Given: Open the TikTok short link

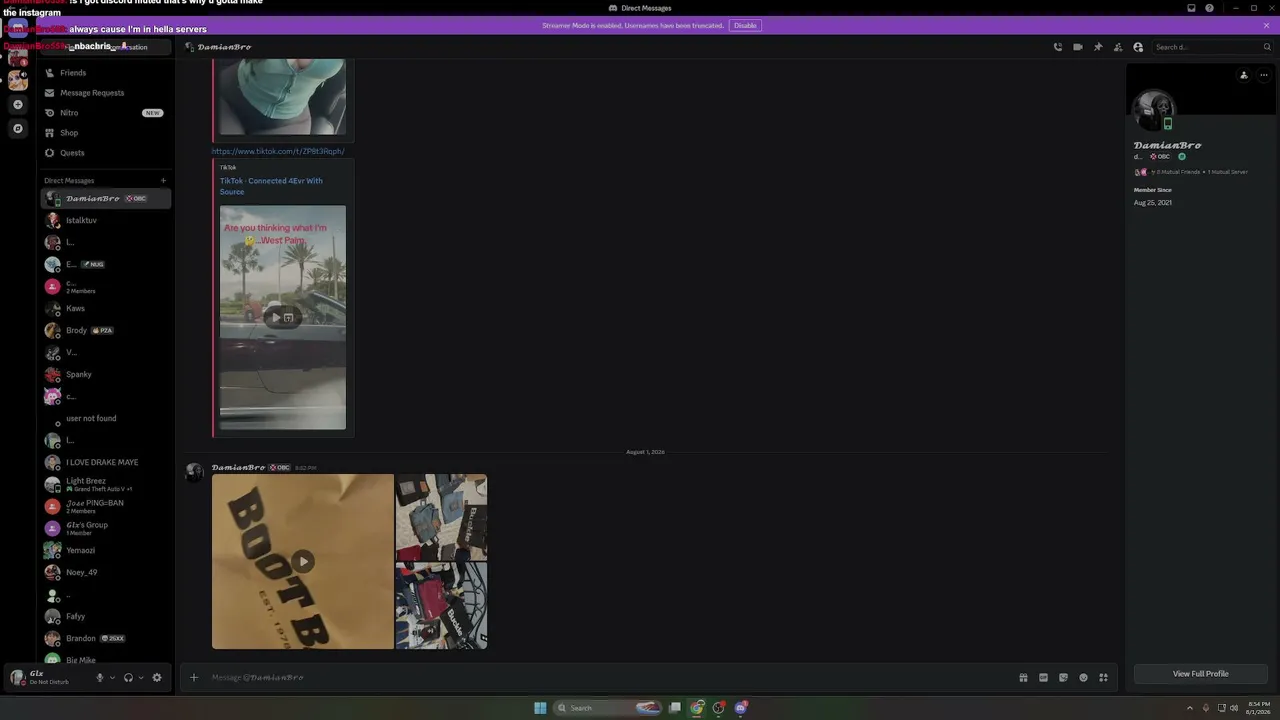Looking at the screenshot, I should click(x=278, y=151).
